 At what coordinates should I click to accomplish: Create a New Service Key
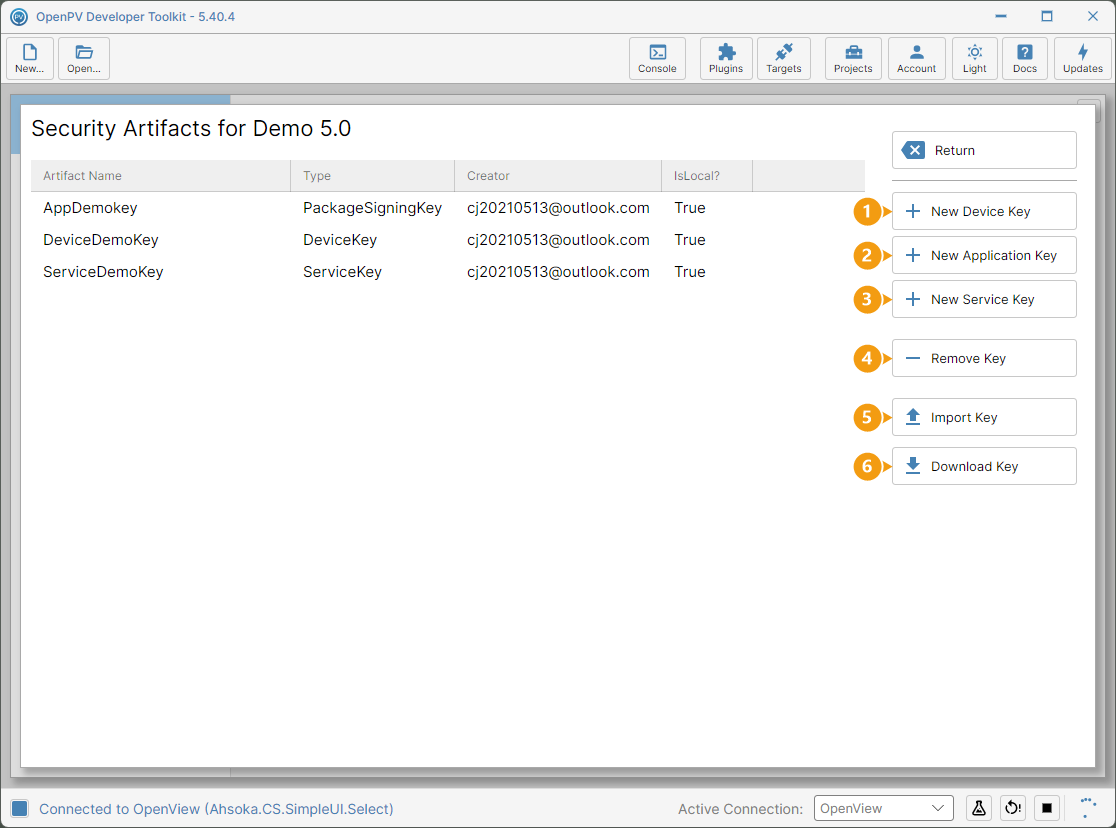(x=984, y=300)
